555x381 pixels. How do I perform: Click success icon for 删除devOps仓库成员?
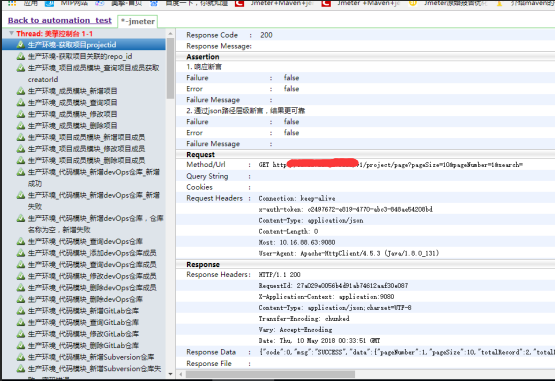tap(21, 288)
